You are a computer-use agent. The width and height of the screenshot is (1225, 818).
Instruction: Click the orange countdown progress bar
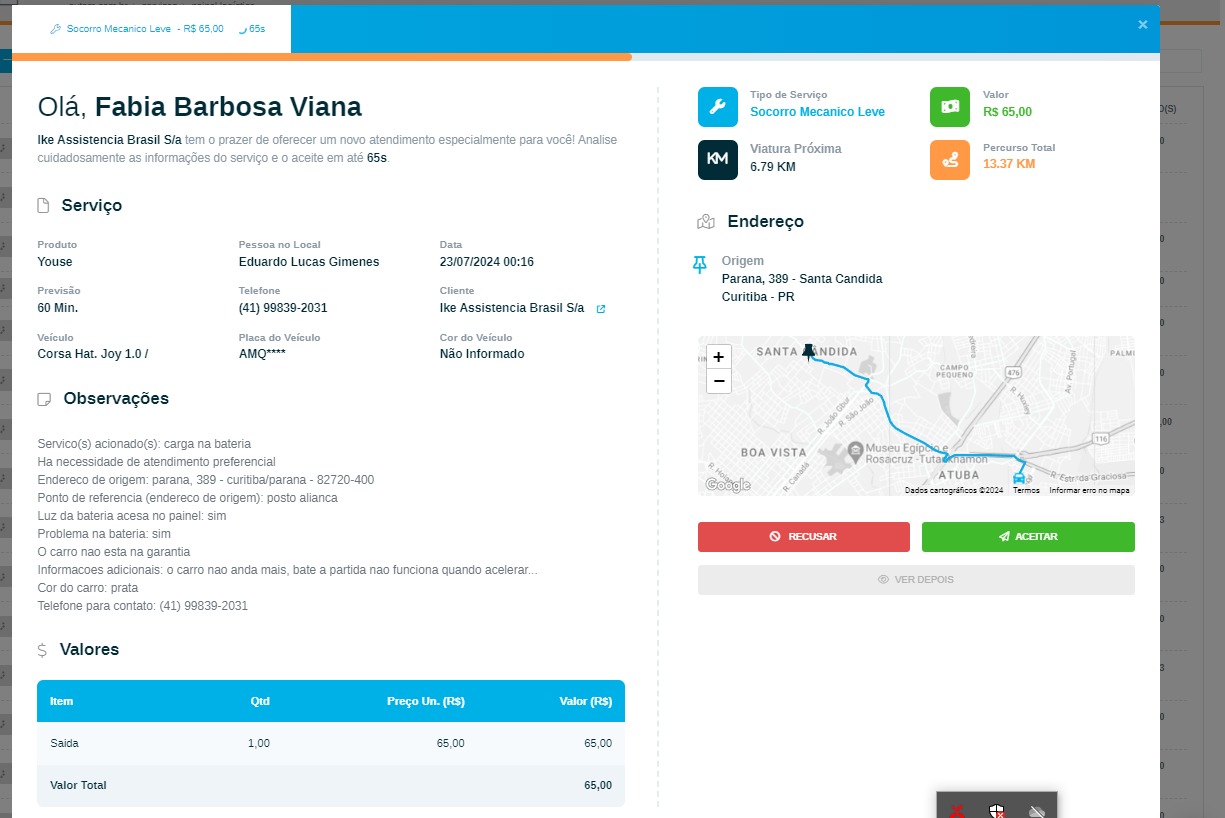(322, 57)
